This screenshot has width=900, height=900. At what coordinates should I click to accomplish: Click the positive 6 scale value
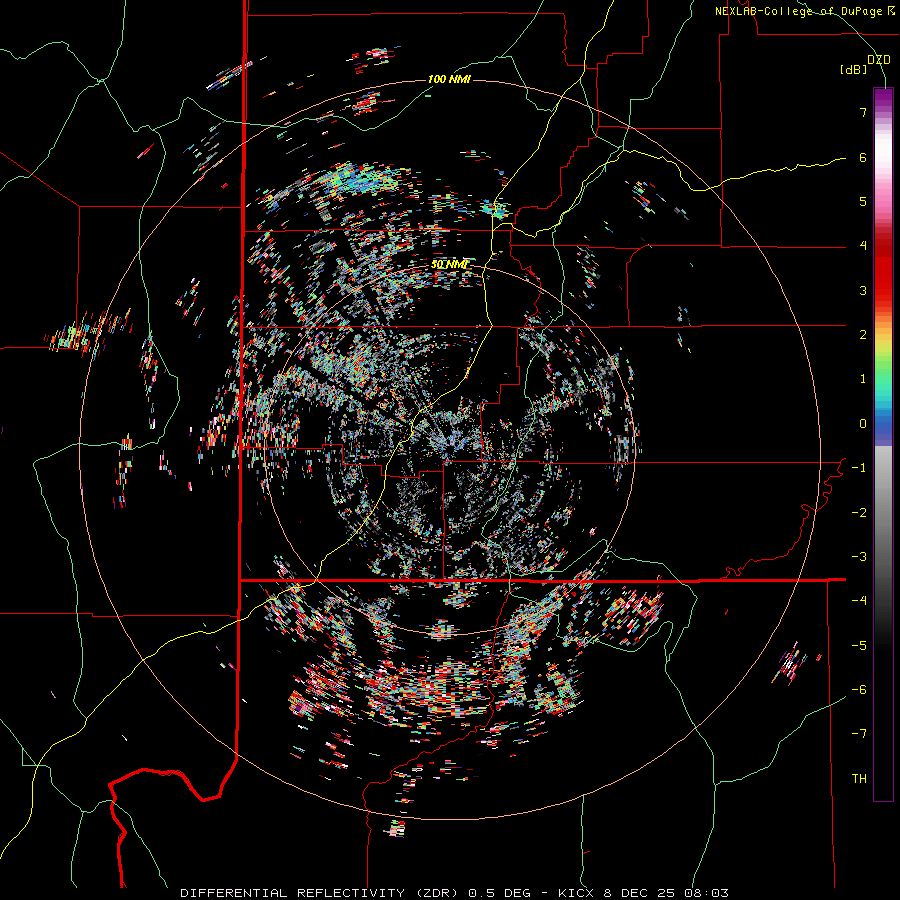[863, 157]
